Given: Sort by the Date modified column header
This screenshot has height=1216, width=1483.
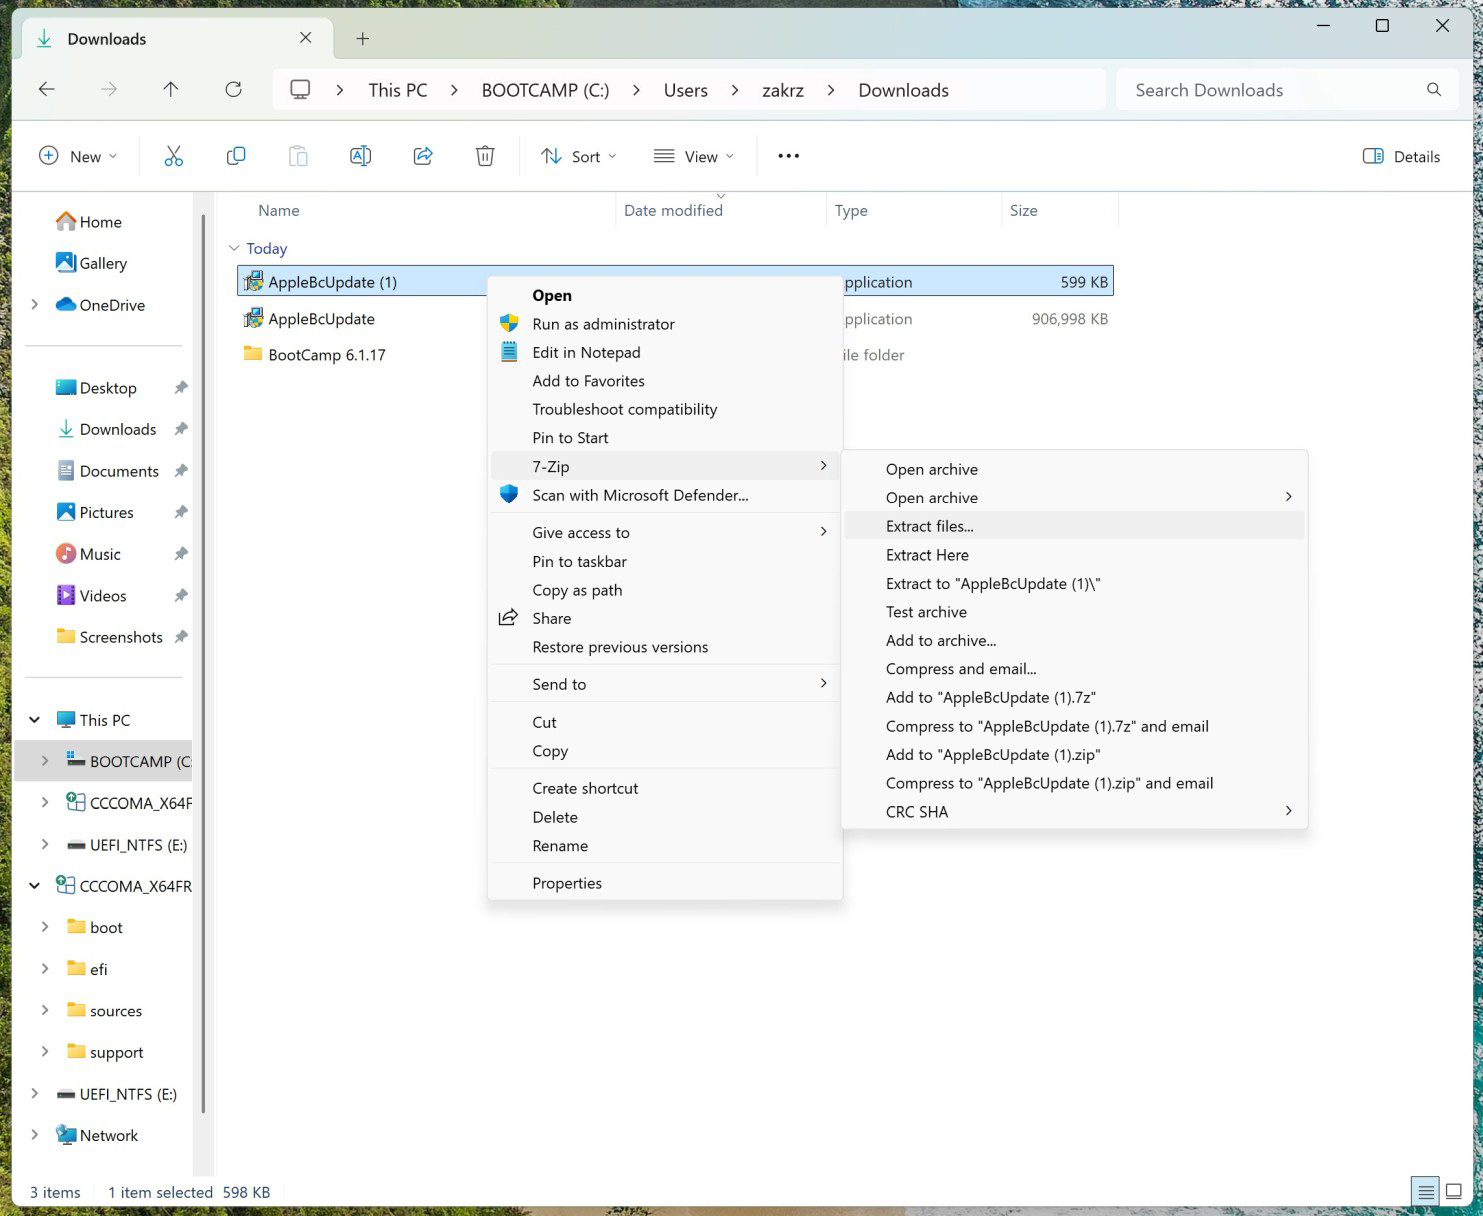Looking at the screenshot, I should [673, 210].
